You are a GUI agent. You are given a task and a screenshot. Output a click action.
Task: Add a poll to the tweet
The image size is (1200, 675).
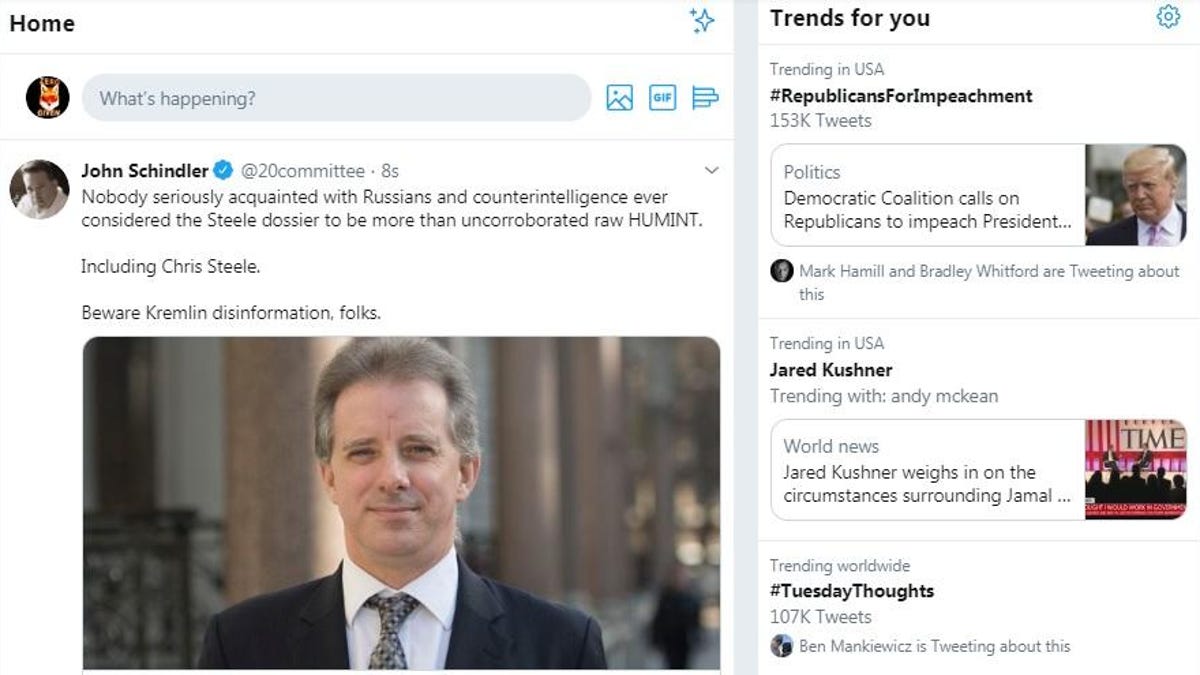point(705,97)
